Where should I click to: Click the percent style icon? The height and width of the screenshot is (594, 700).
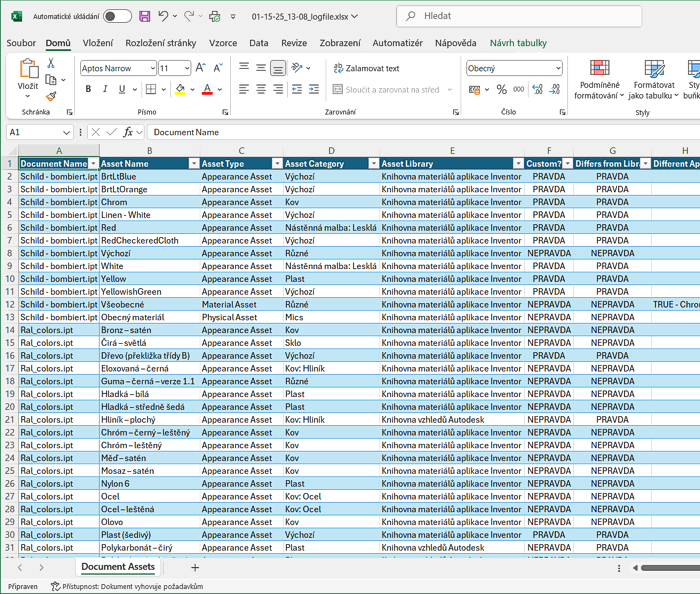click(502, 89)
